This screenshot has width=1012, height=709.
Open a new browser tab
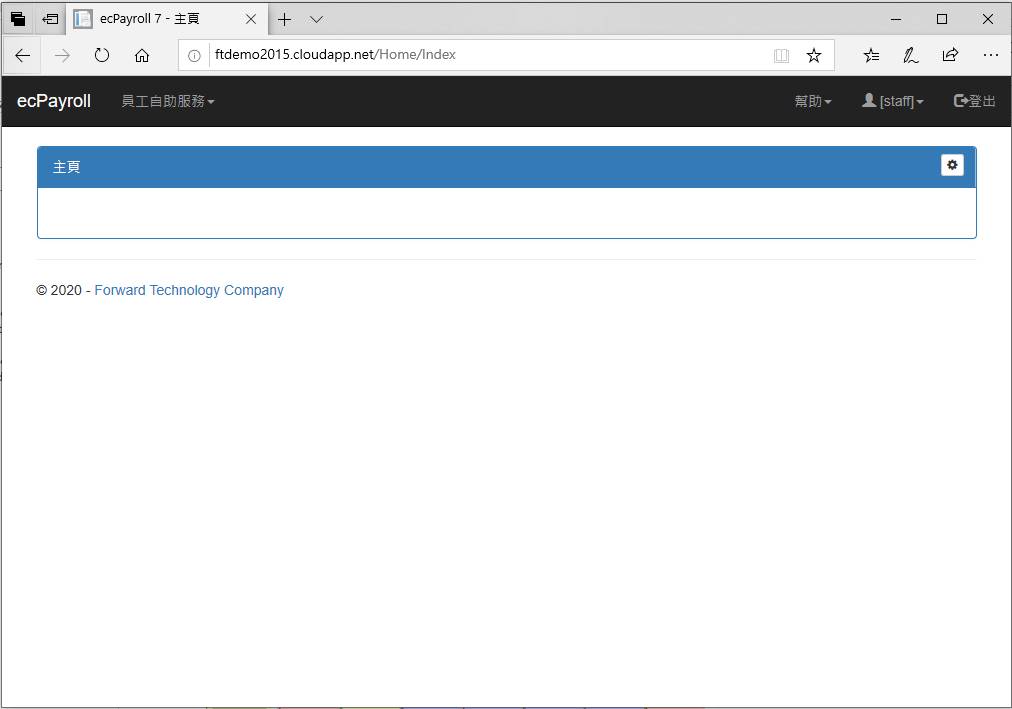click(x=285, y=19)
